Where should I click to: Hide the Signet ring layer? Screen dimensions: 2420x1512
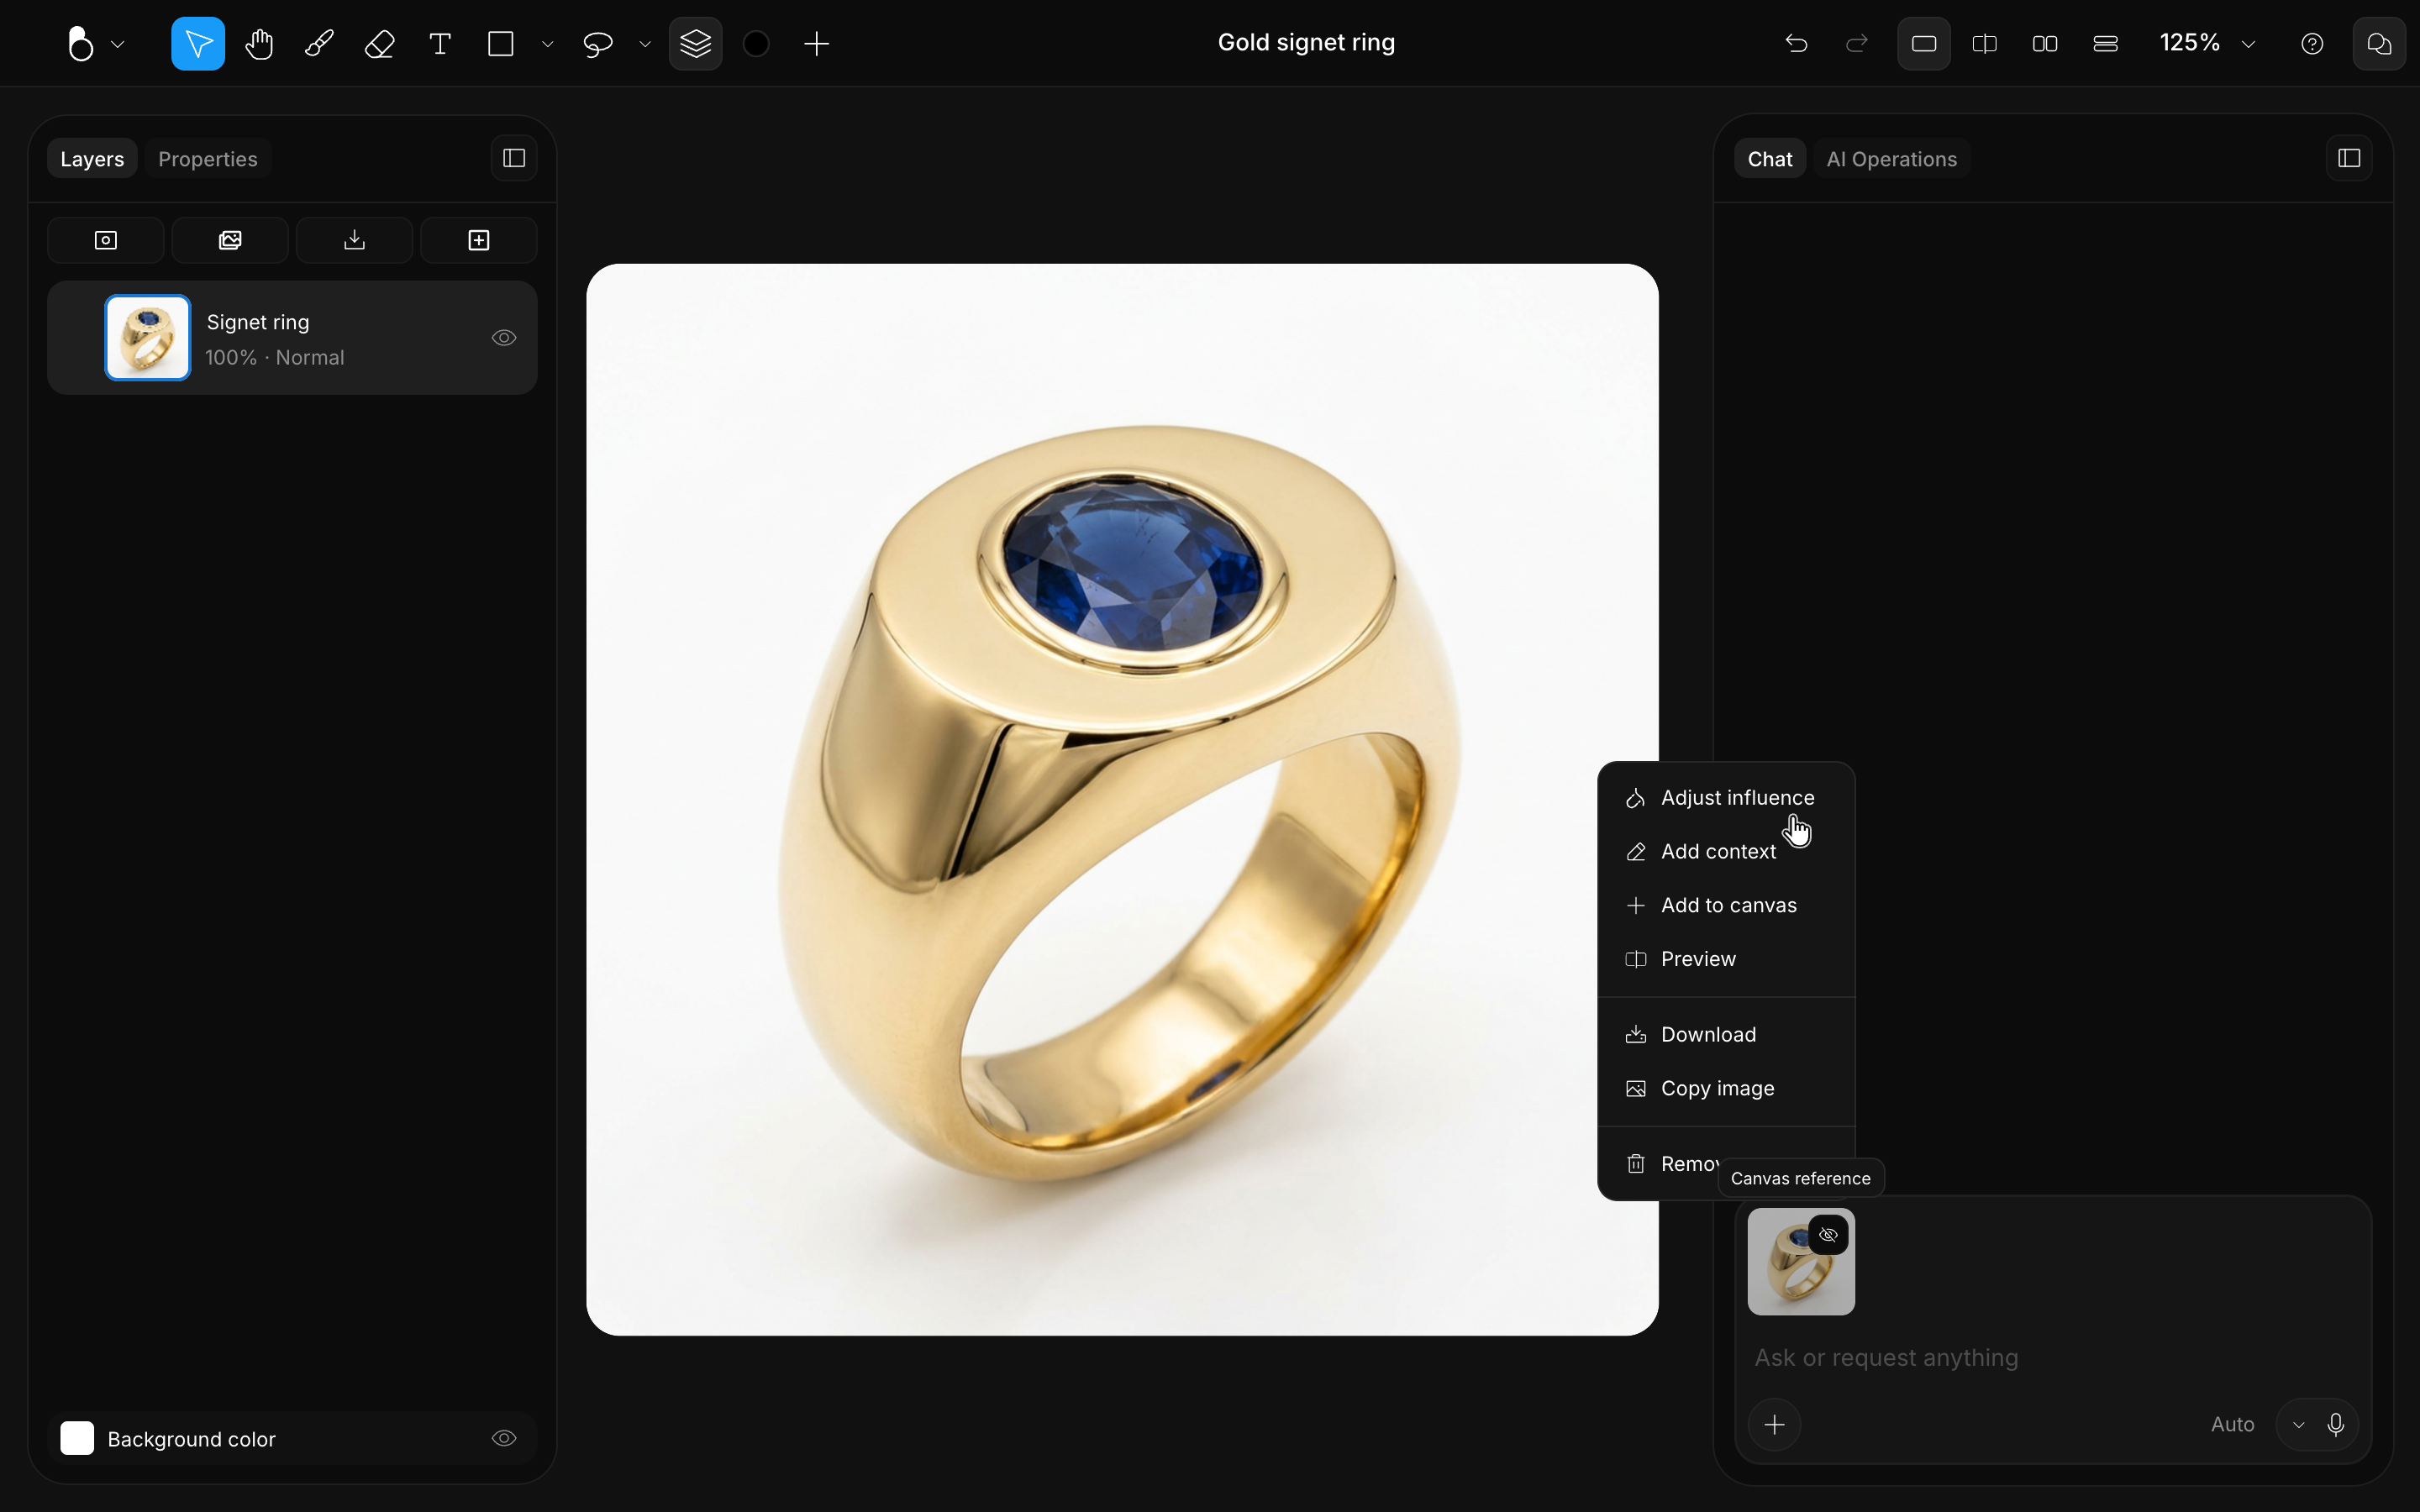(x=504, y=338)
